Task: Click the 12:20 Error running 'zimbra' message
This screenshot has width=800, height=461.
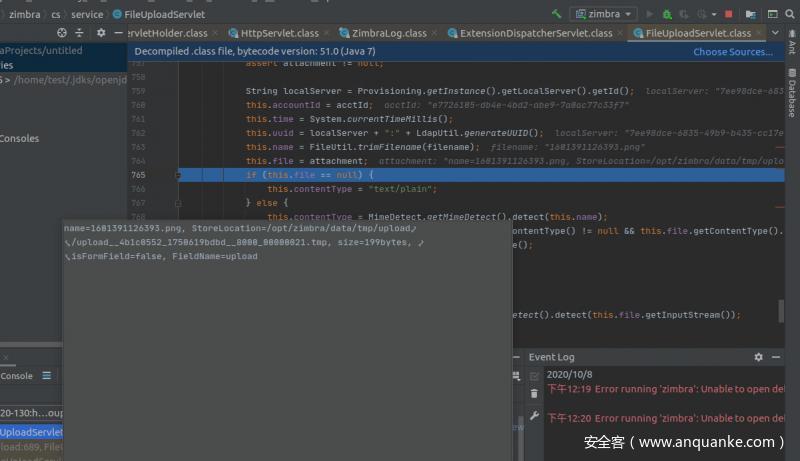Action: click(666, 418)
